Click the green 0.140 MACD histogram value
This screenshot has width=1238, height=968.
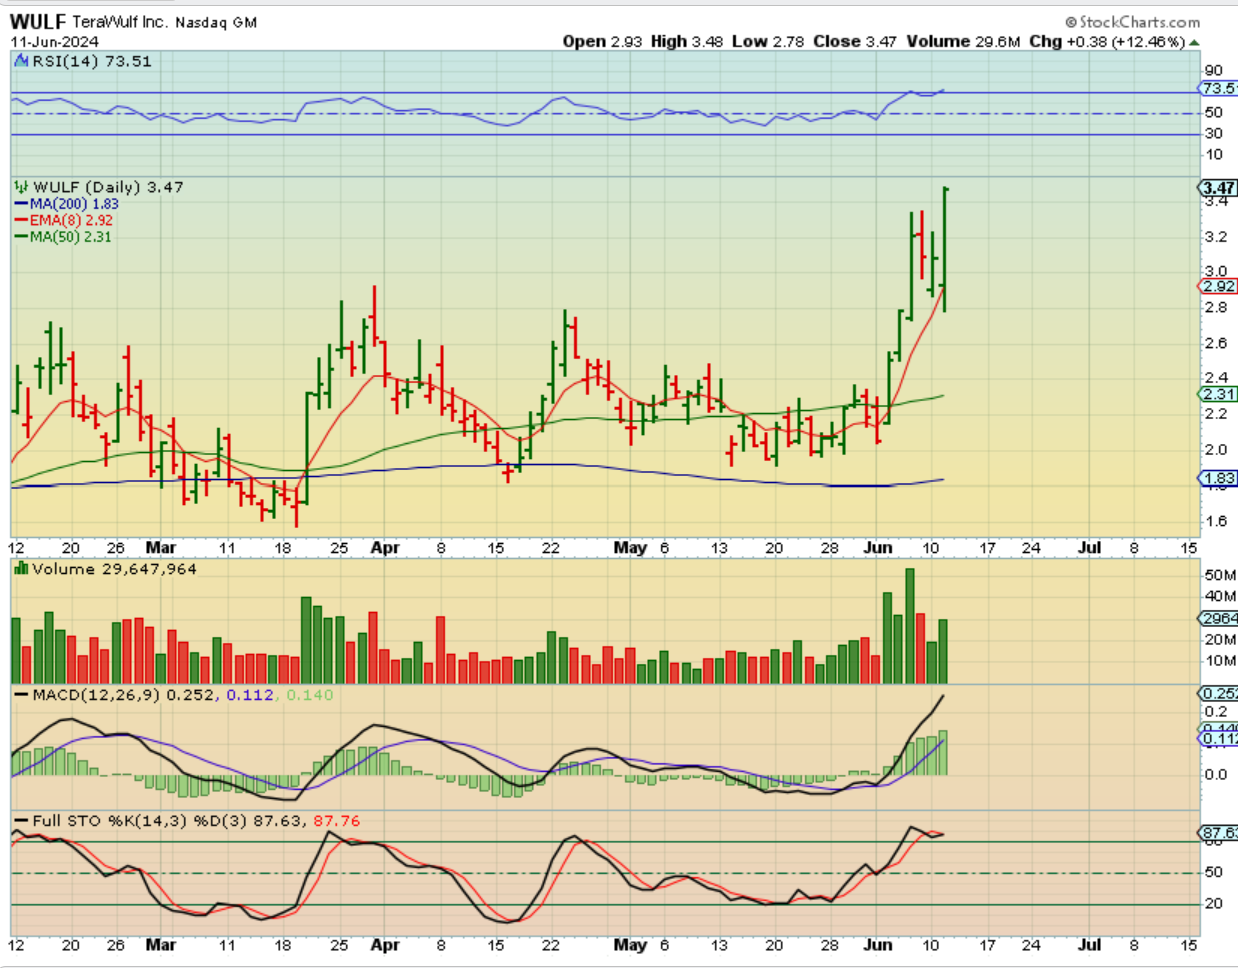tap(310, 694)
